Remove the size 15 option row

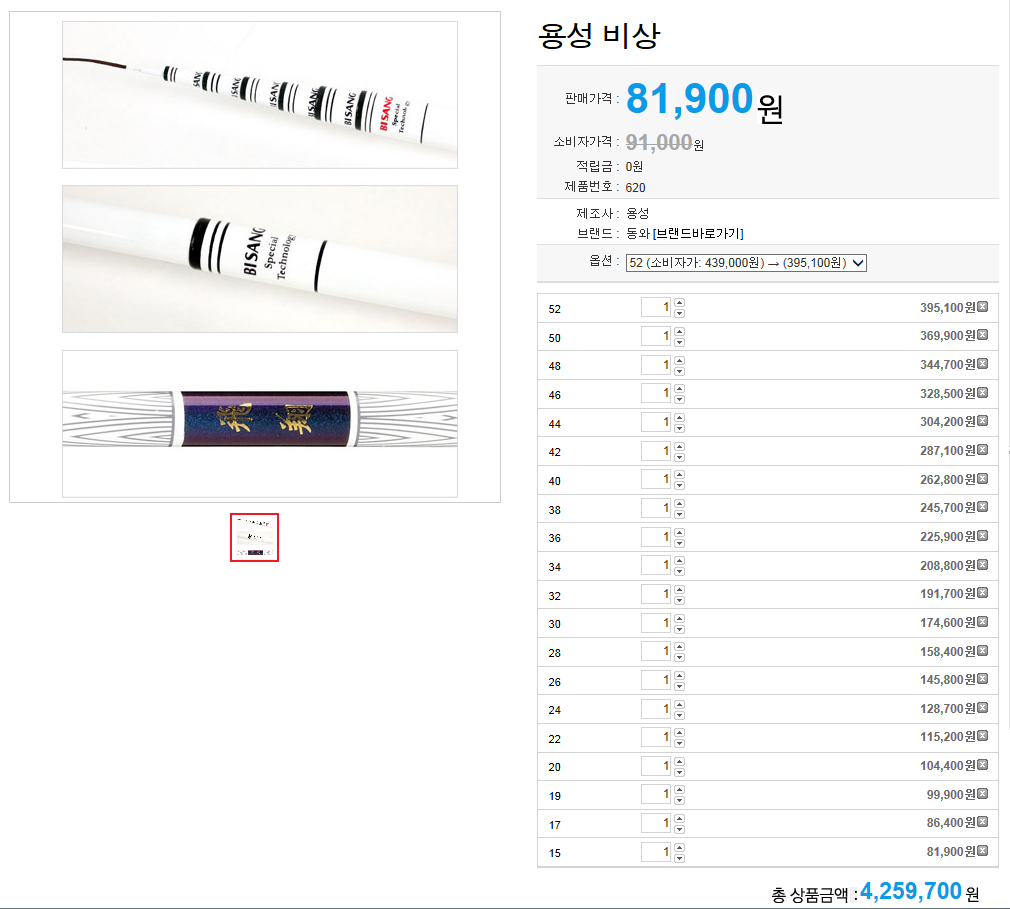tap(982, 851)
